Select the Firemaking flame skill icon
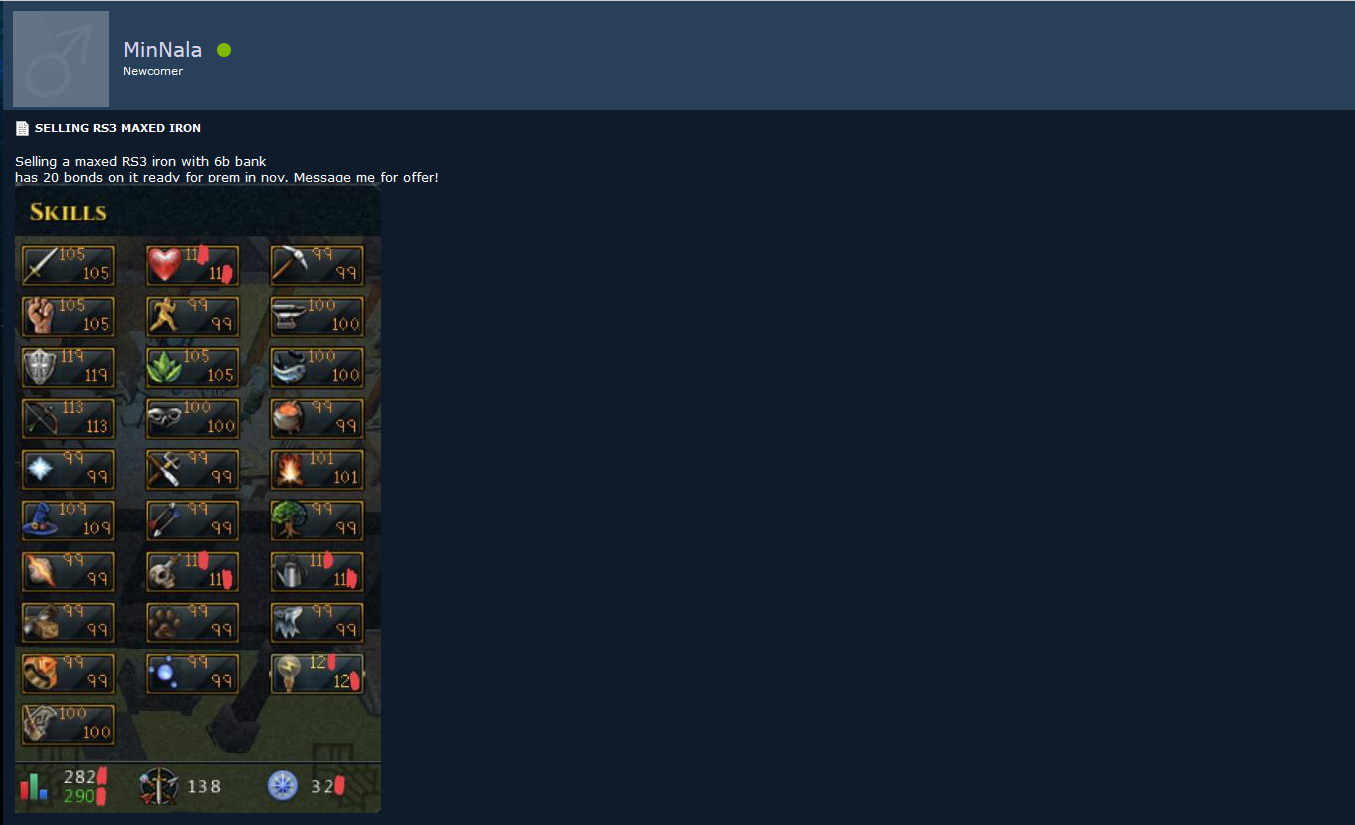The image size is (1355, 825). [289, 469]
